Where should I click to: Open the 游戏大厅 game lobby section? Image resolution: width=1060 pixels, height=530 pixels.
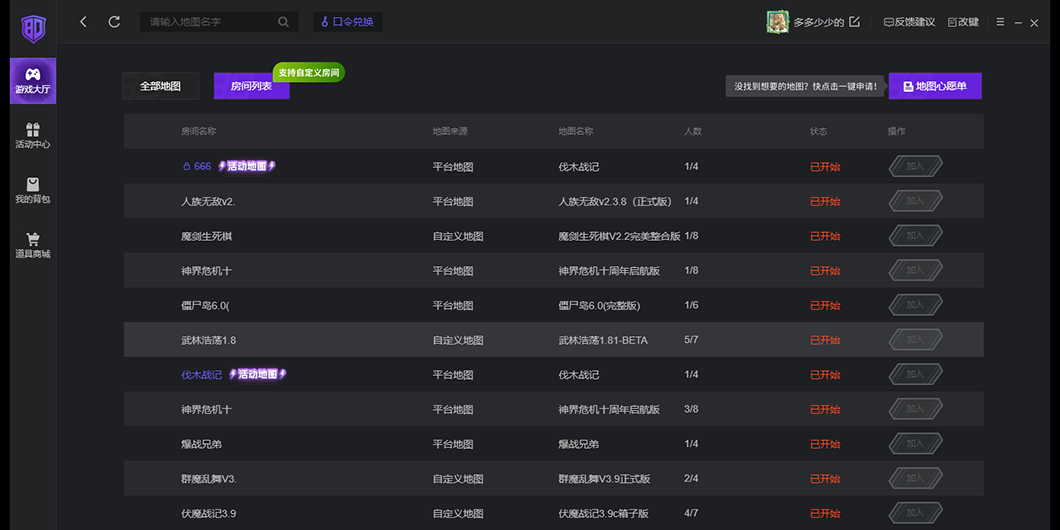[32, 81]
